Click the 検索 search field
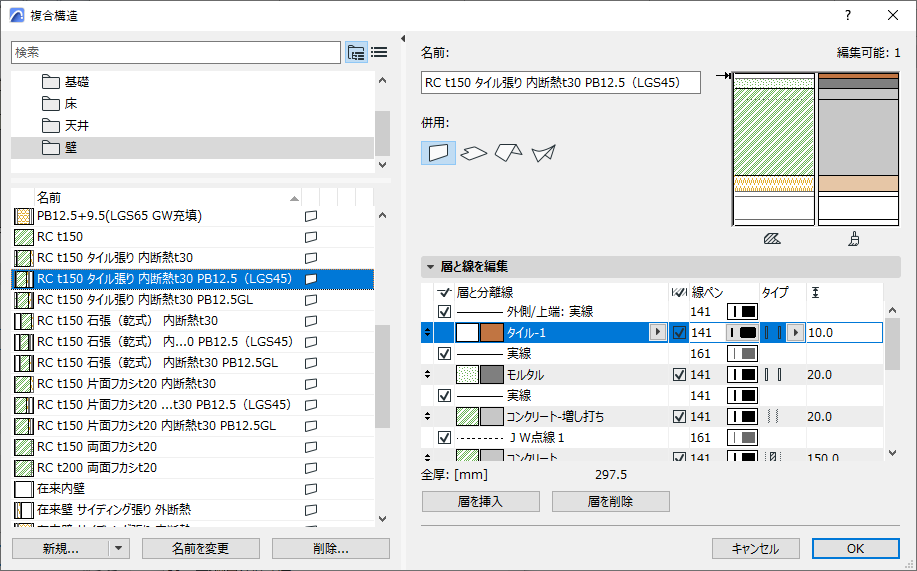The height and width of the screenshot is (571, 917). tap(175, 53)
